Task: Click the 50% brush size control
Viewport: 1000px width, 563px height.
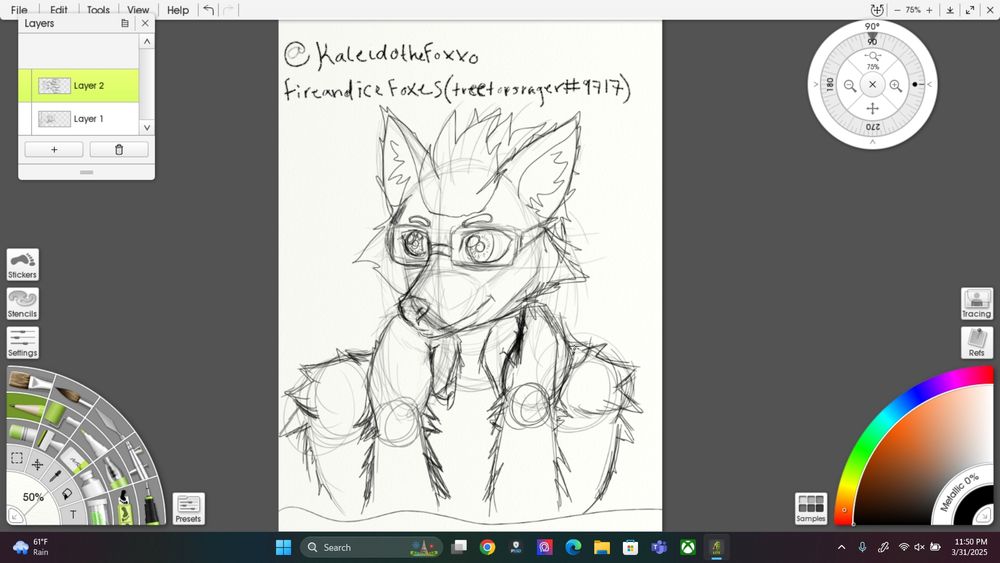Action: (33, 497)
